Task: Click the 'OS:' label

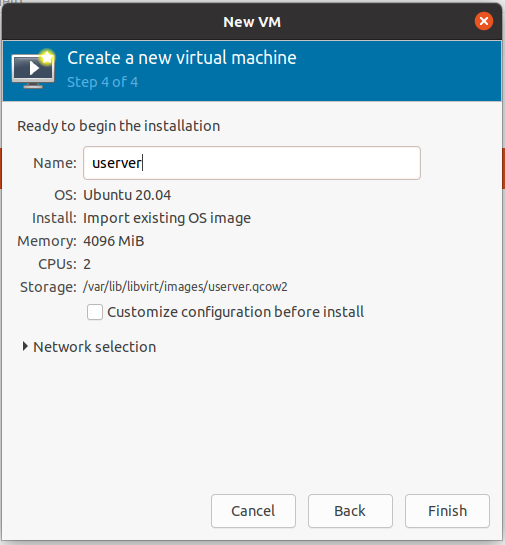Action: [x=65, y=195]
